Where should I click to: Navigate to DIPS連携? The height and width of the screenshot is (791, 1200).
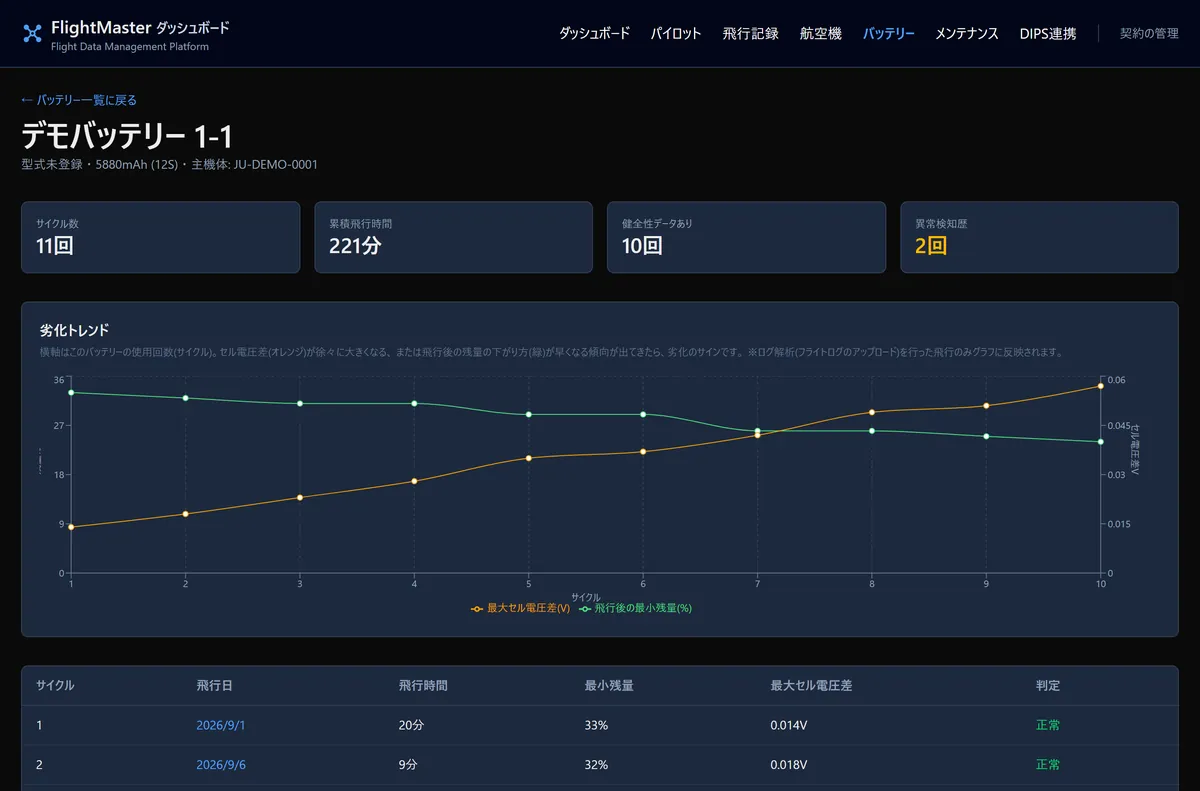(x=1048, y=34)
